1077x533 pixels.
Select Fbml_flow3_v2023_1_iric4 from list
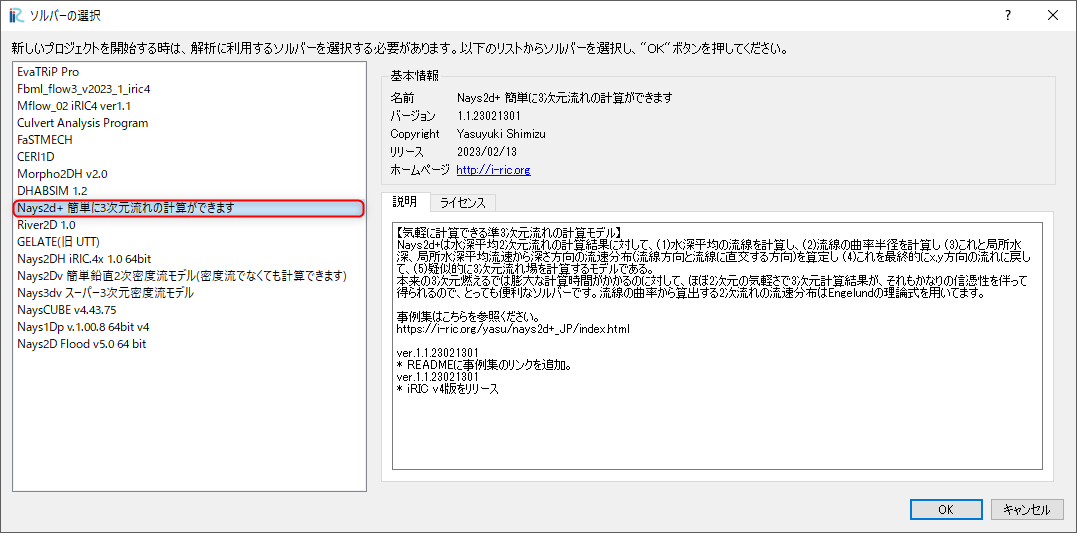pos(83,89)
